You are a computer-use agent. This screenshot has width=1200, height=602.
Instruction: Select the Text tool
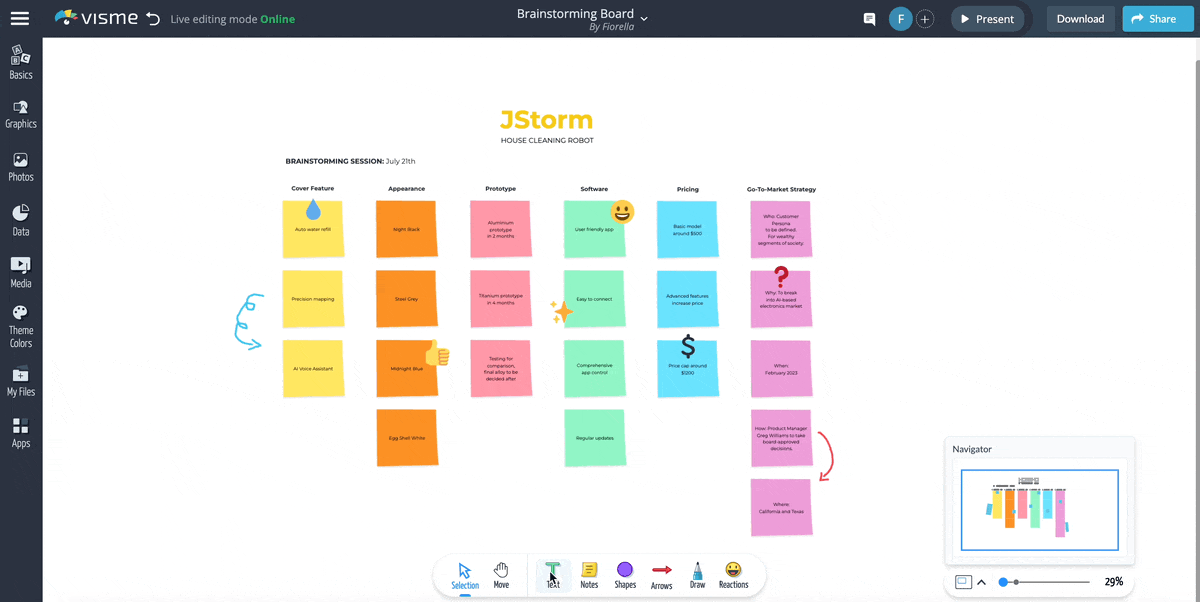pos(553,575)
